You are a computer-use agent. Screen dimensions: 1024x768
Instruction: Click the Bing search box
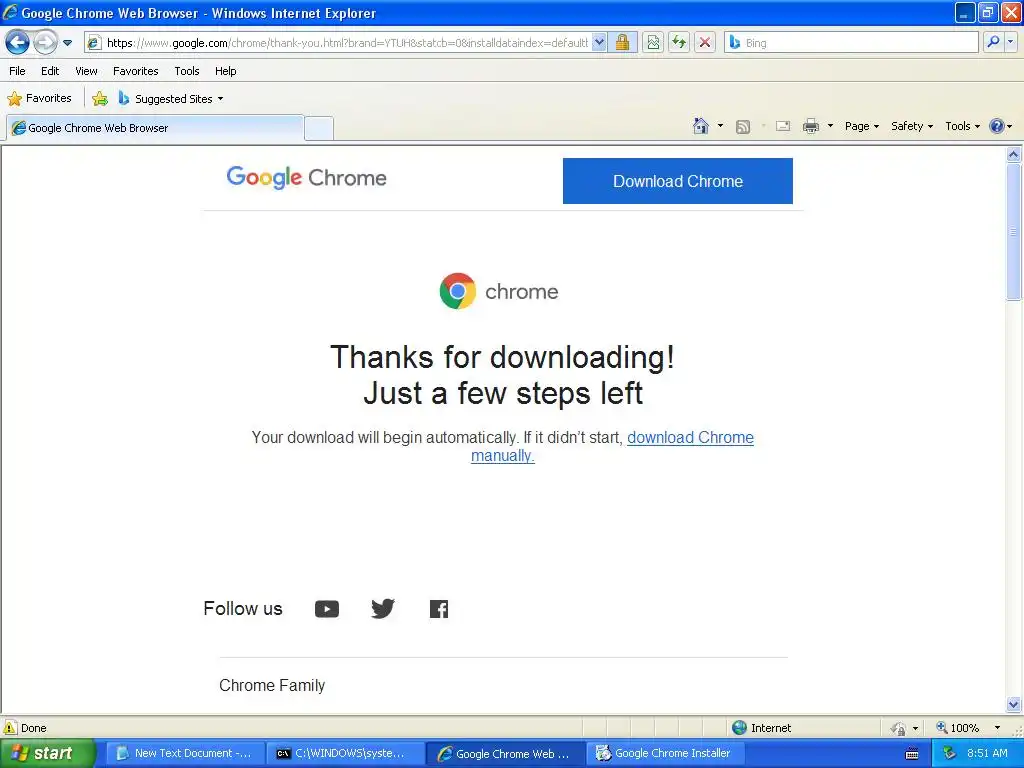(x=852, y=43)
